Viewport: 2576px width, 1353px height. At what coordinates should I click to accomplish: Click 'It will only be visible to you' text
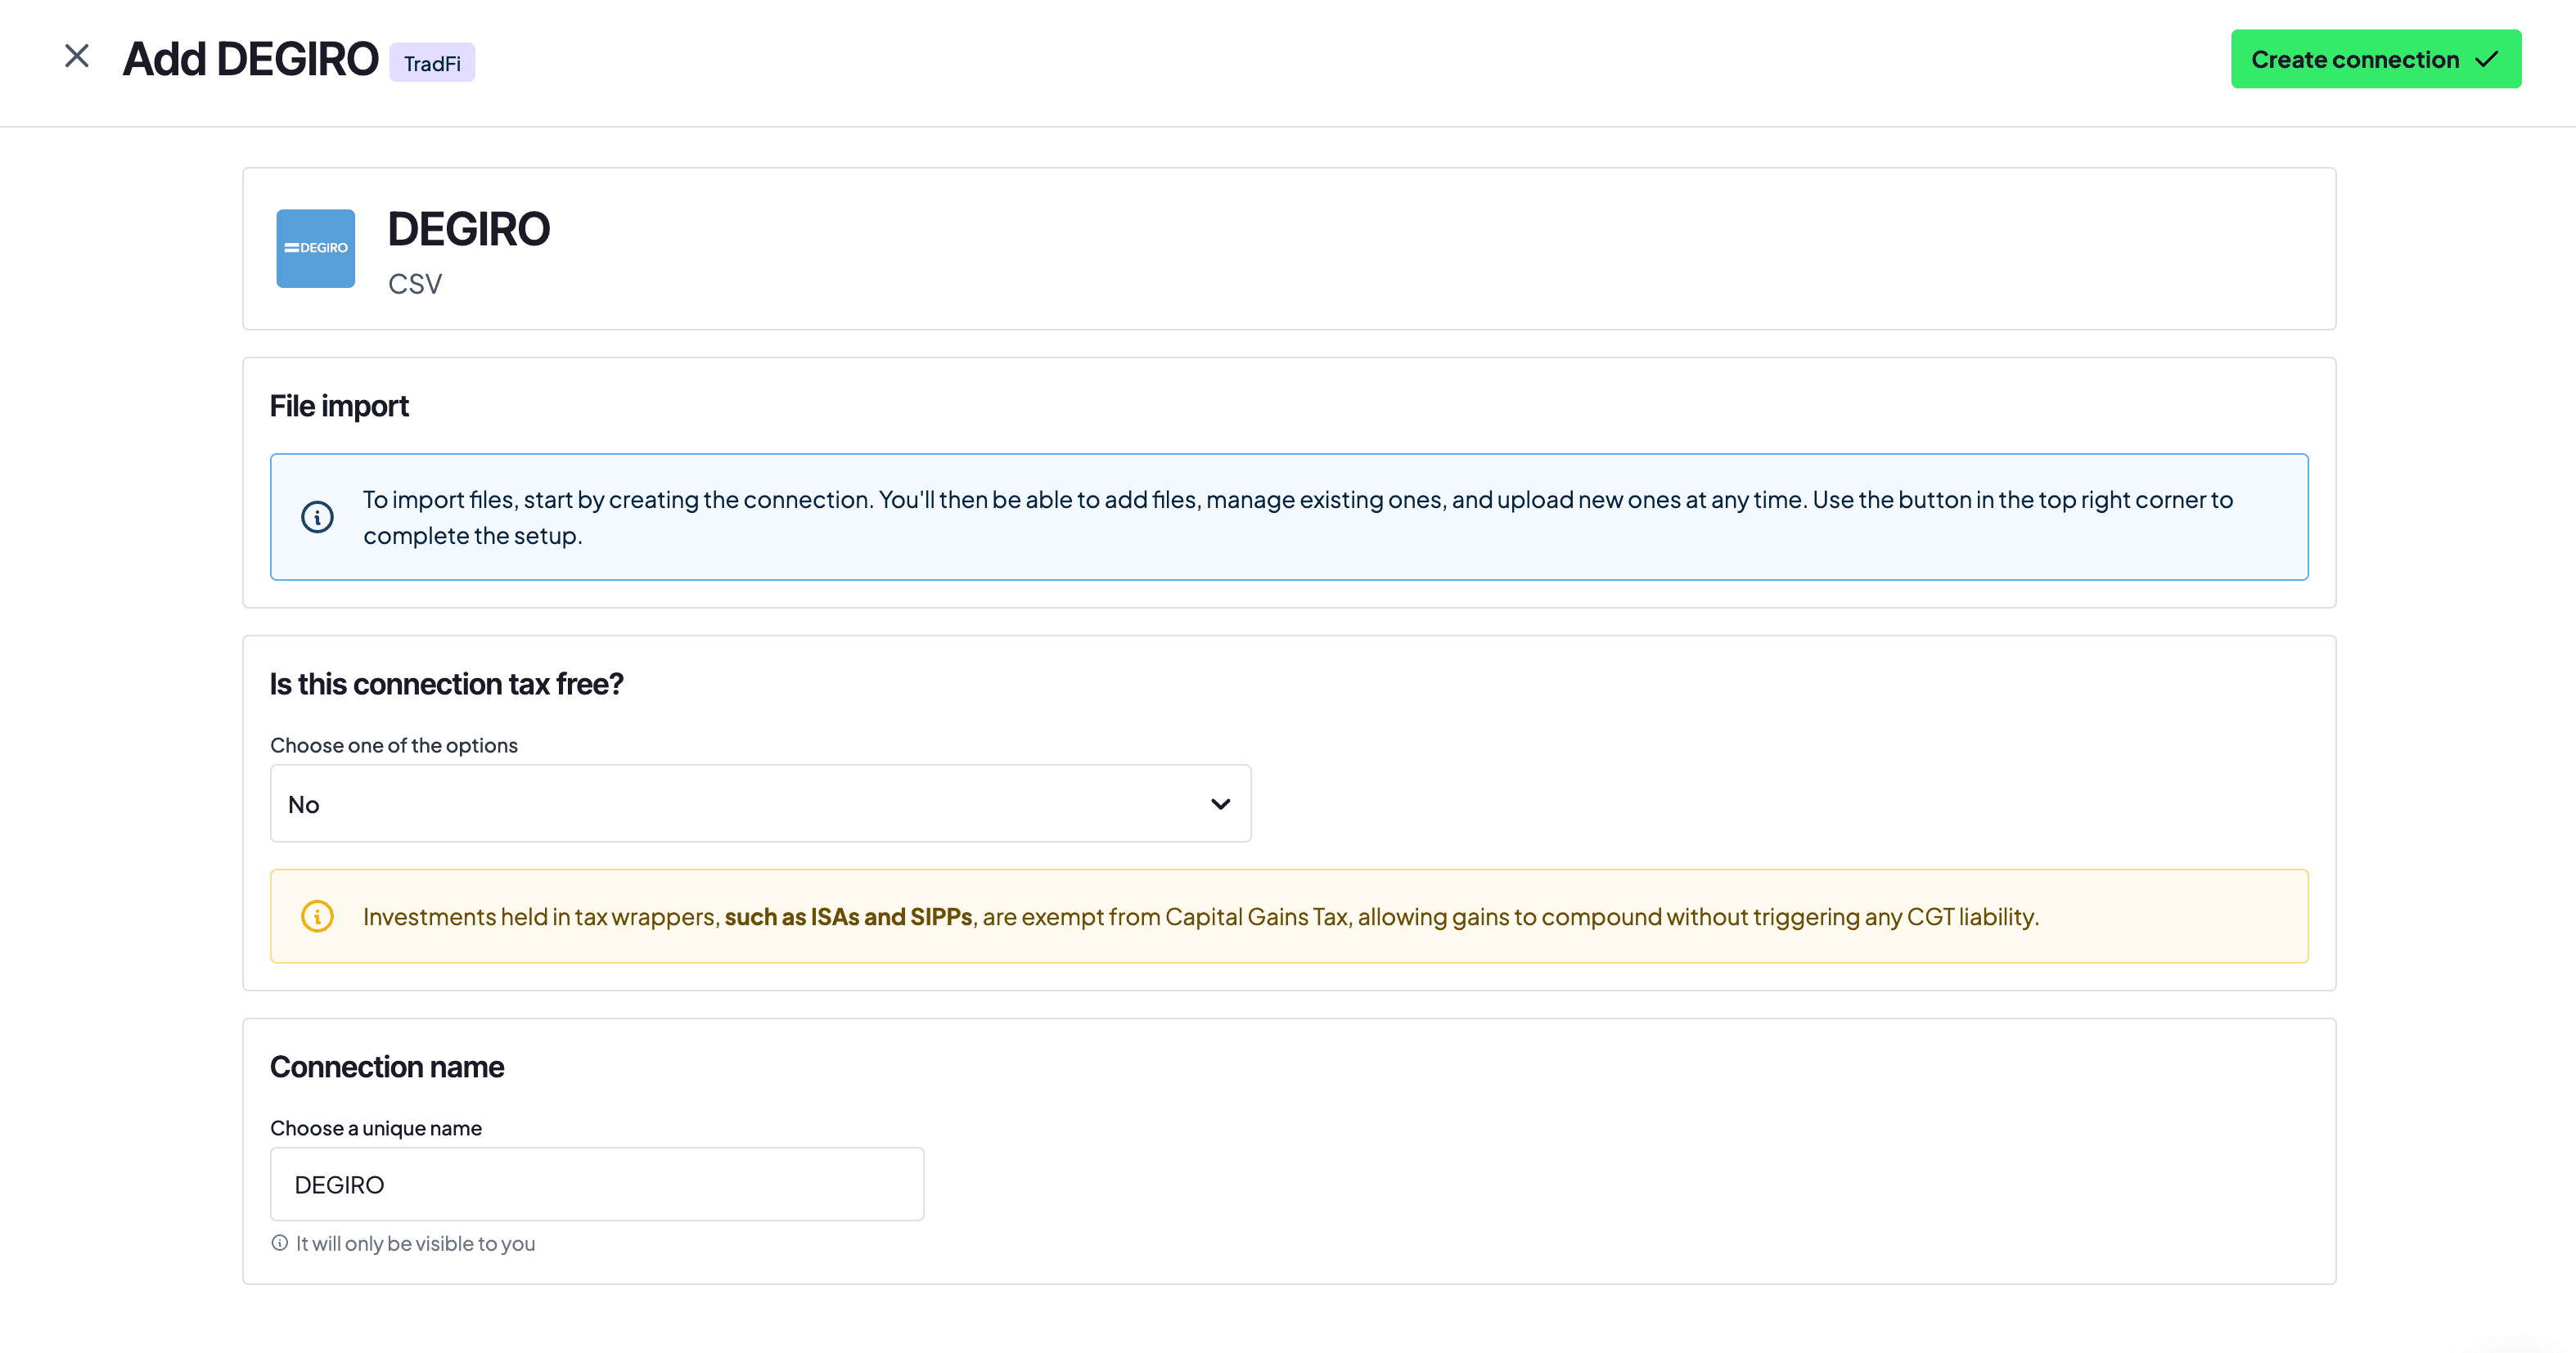point(416,1243)
